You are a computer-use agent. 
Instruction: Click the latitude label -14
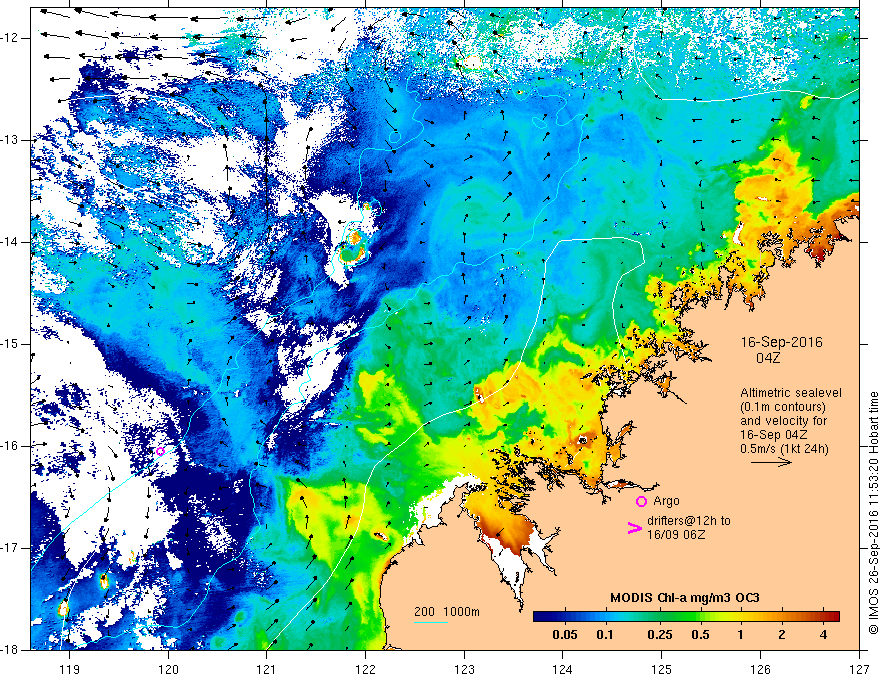coord(10,242)
